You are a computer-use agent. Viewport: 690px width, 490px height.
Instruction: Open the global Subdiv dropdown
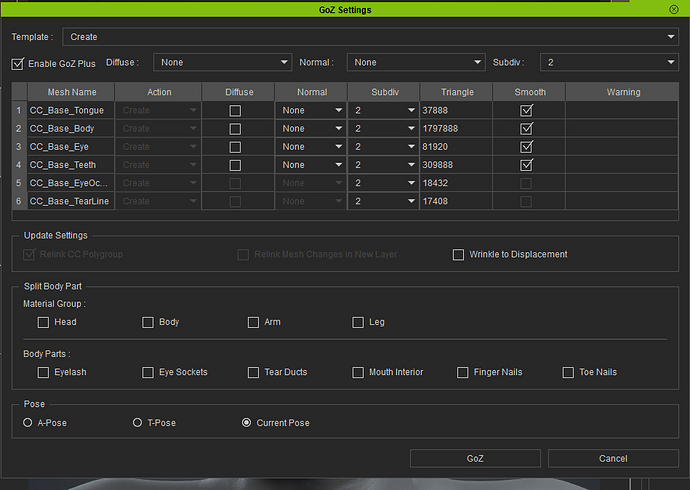tap(609, 62)
